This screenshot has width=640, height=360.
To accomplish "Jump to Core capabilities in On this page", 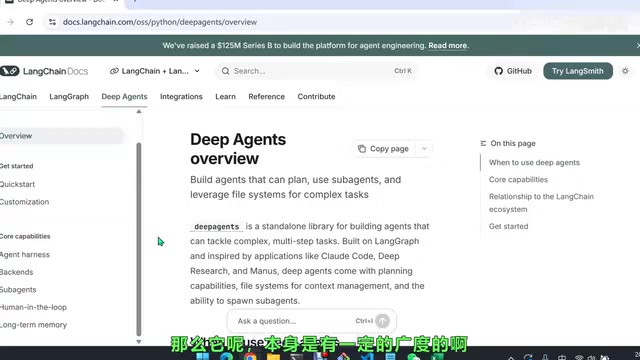I will (518, 180).
